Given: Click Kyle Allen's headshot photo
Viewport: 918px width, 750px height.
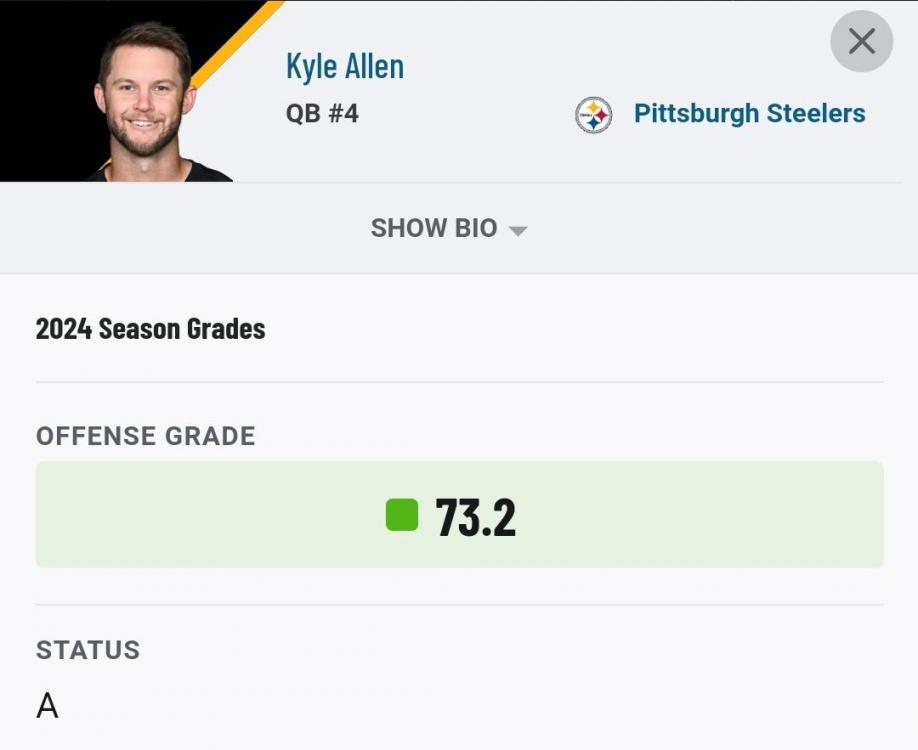Looking at the screenshot, I should (143, 101).
